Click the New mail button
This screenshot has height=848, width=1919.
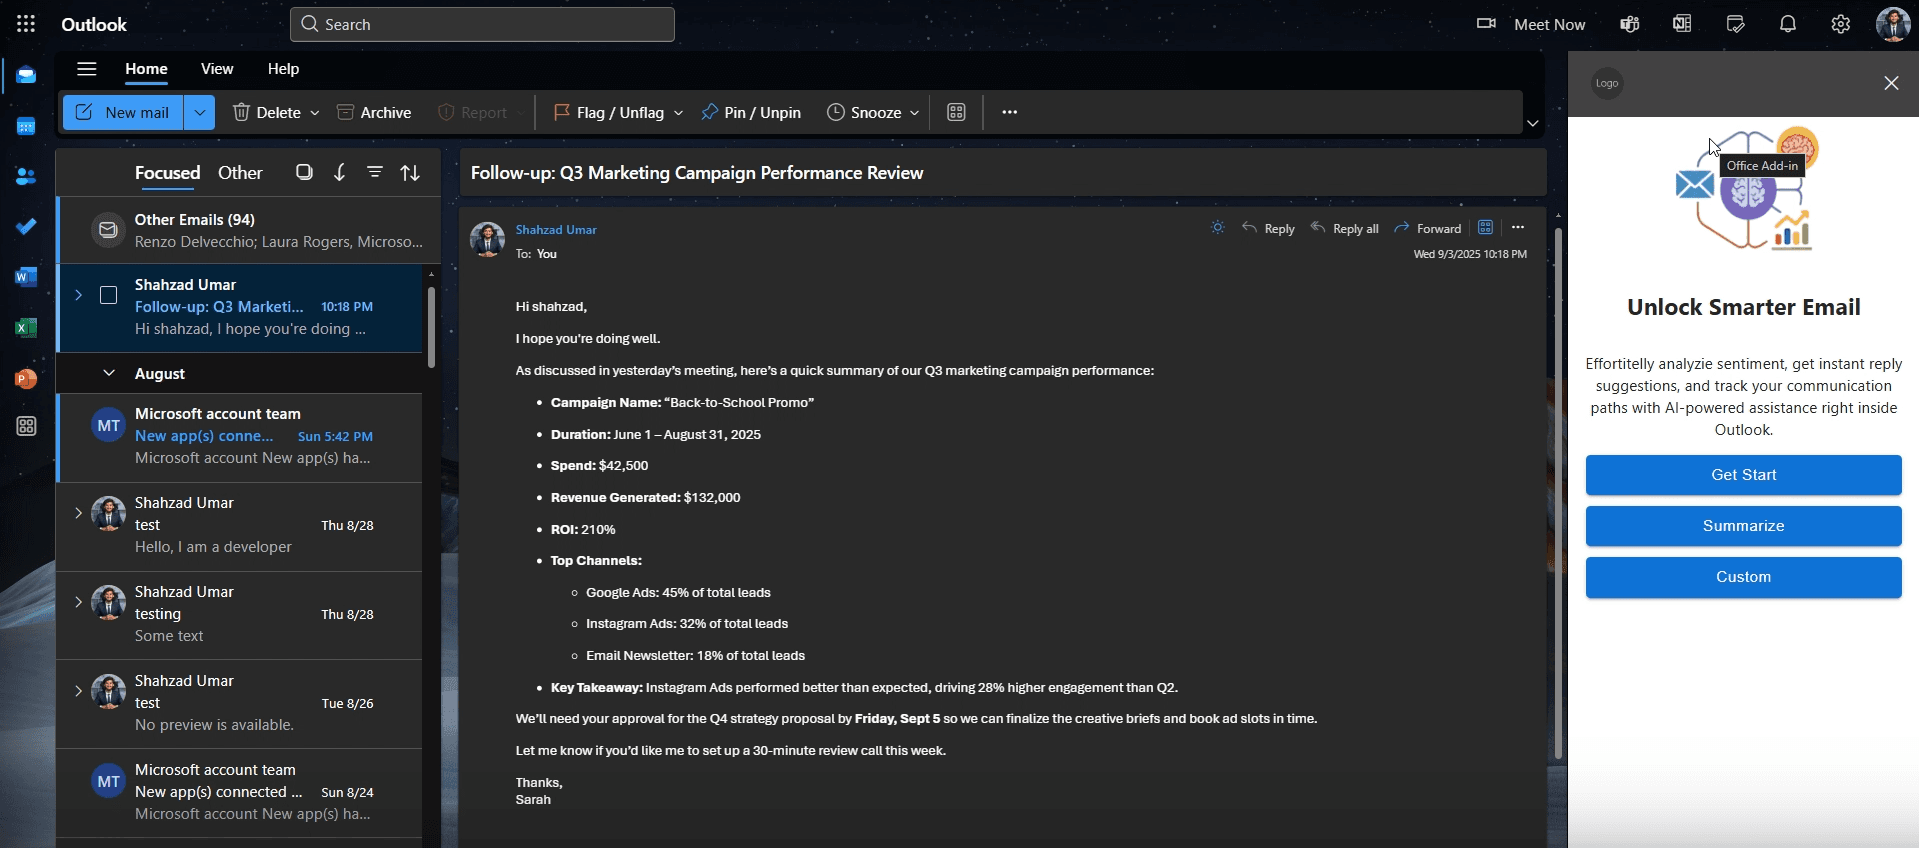(123, 112)
